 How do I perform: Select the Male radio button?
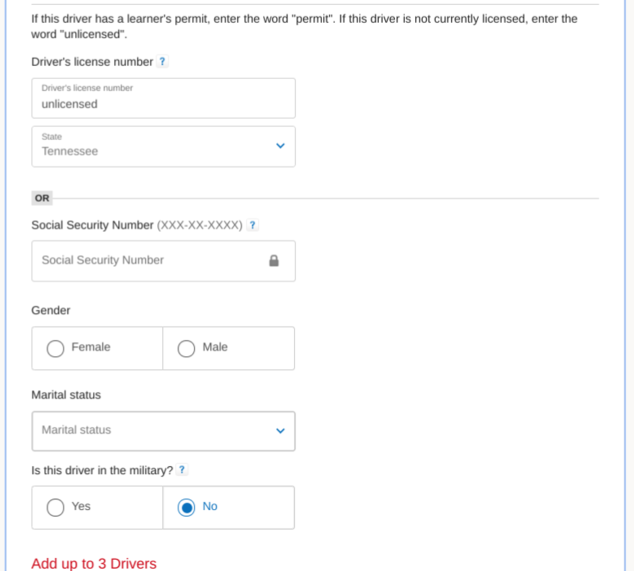click(x=186, y=348)
